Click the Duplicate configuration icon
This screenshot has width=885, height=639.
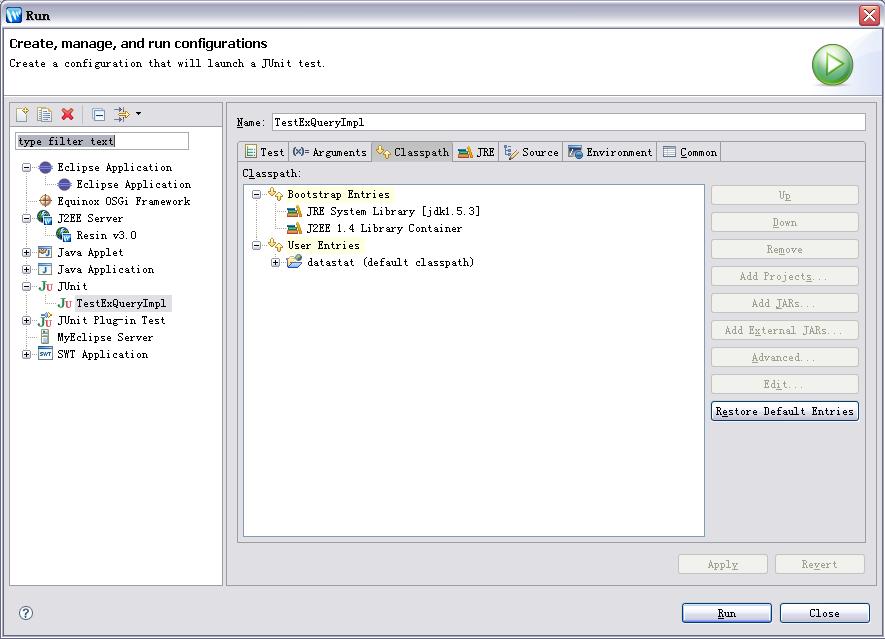tap(45, 115)
